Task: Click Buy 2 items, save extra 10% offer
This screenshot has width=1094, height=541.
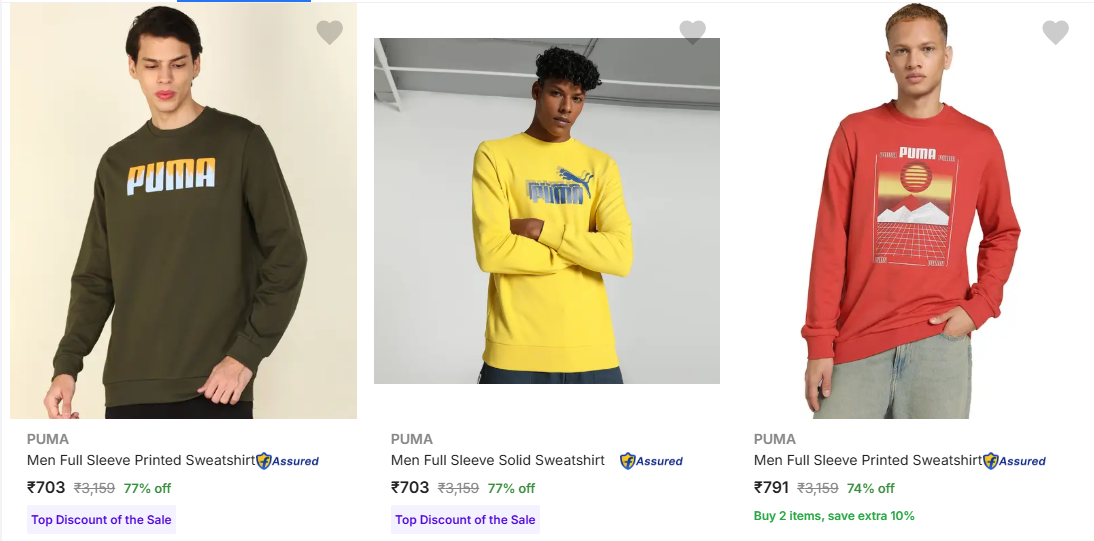Action: tap(834, 516)
